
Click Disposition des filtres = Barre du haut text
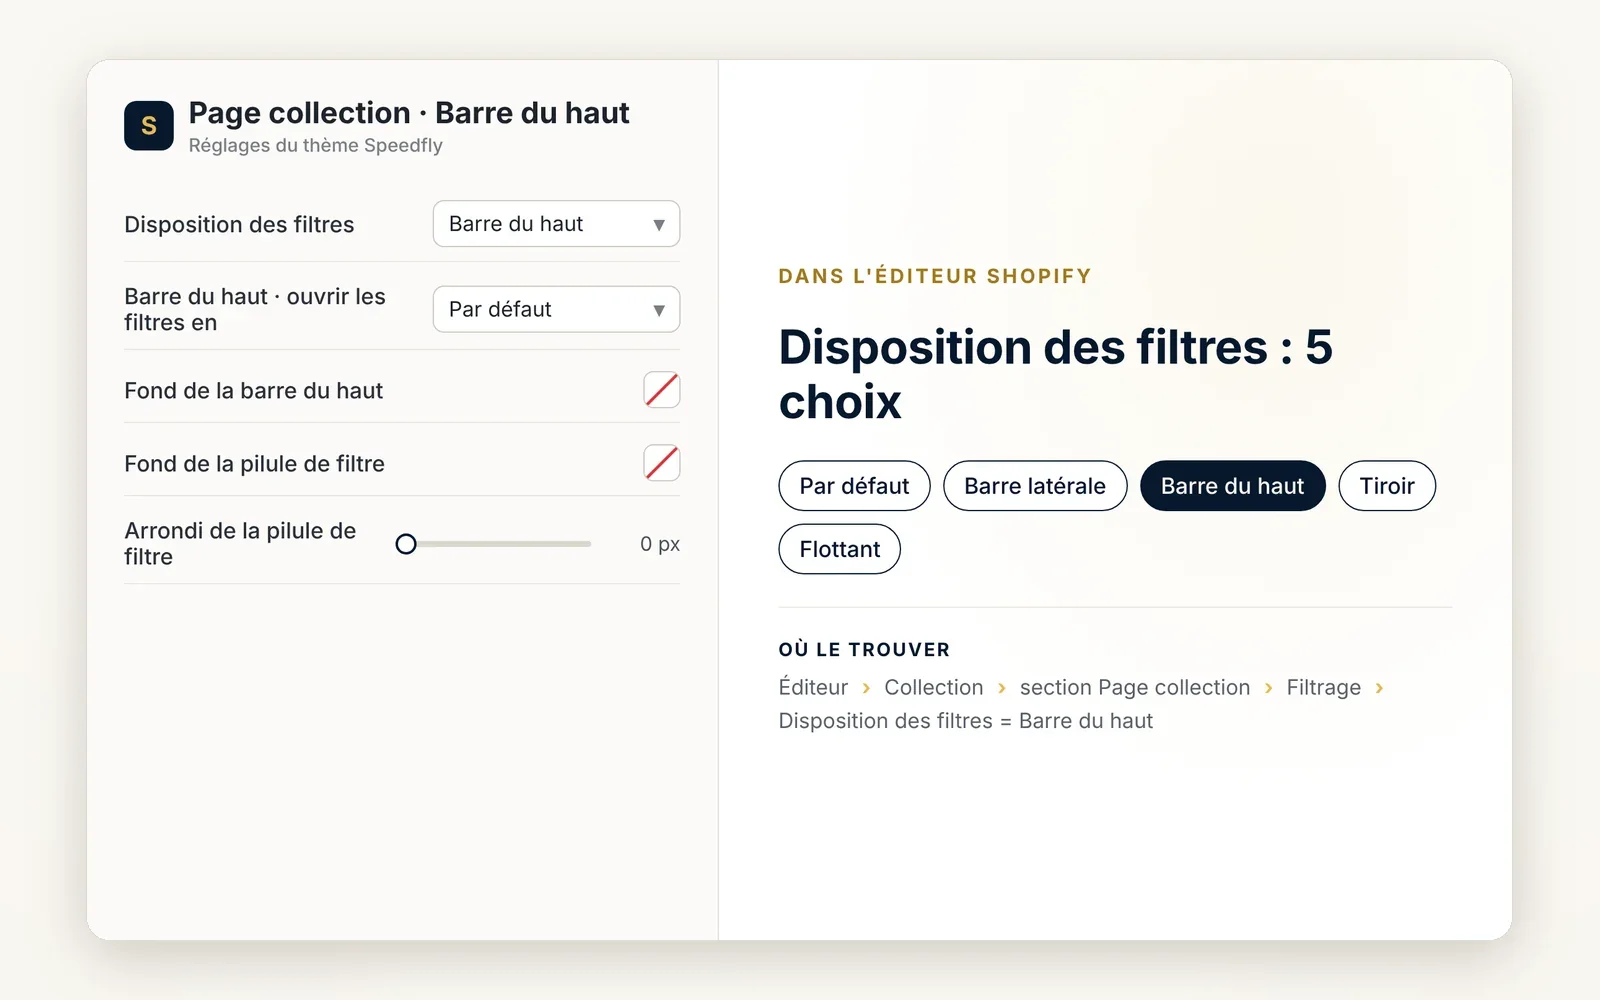(966, 721)
